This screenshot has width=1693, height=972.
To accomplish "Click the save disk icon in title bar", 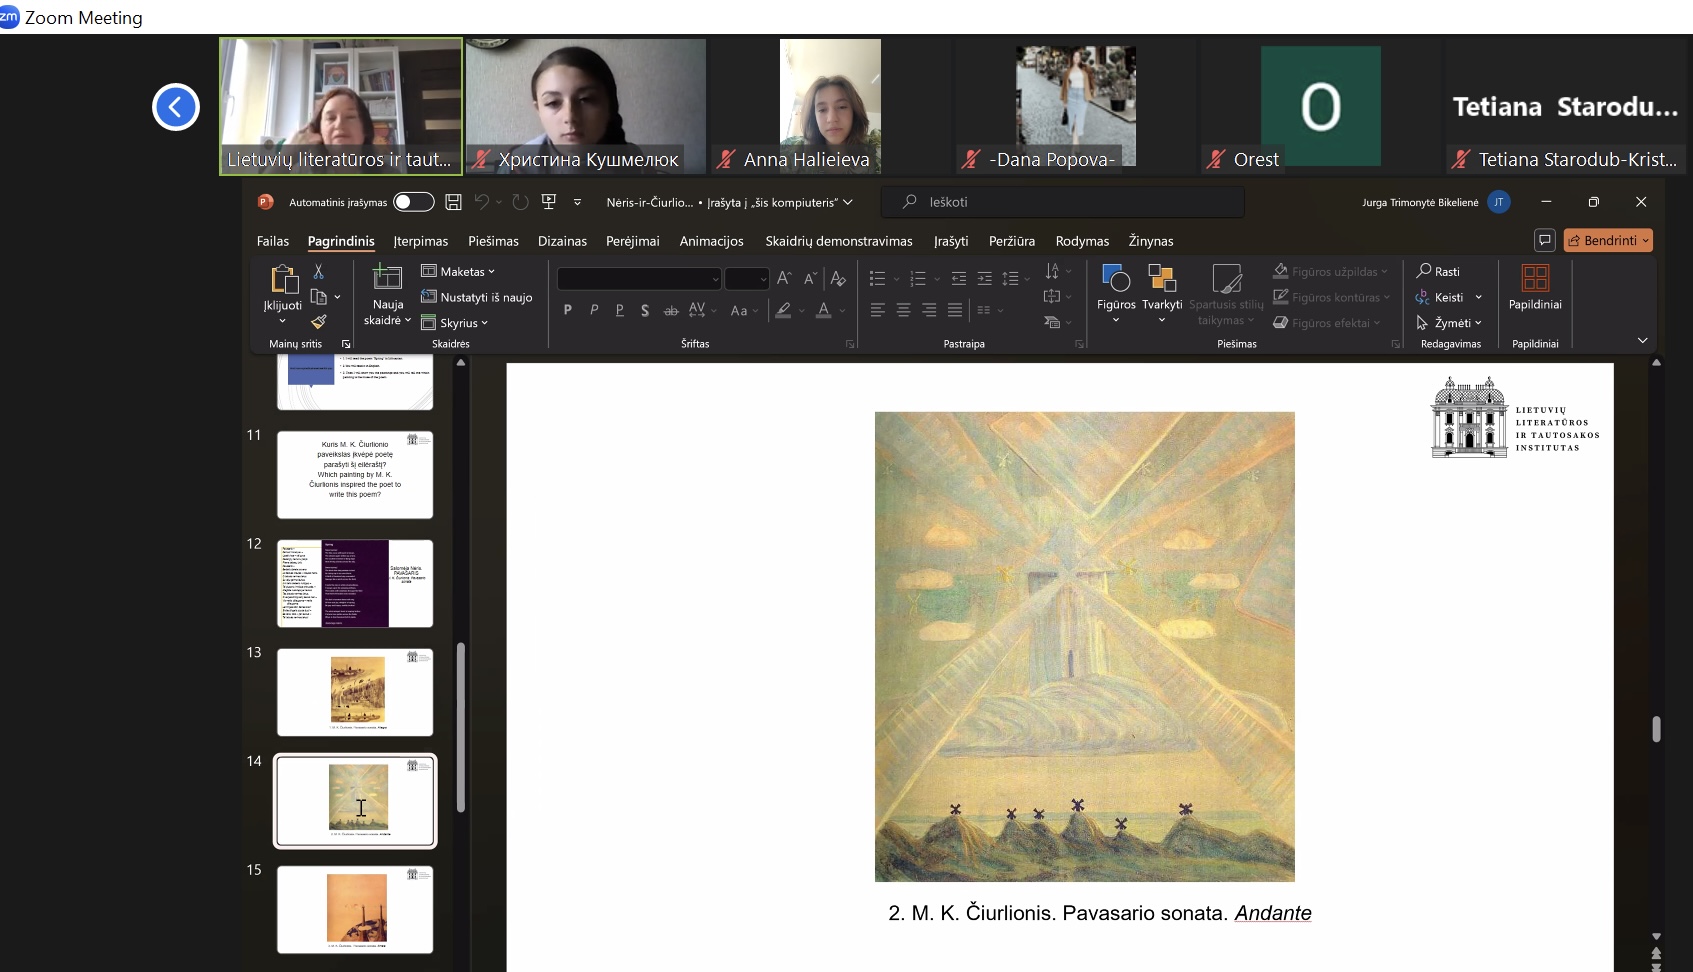I will (x=453, y=202).
